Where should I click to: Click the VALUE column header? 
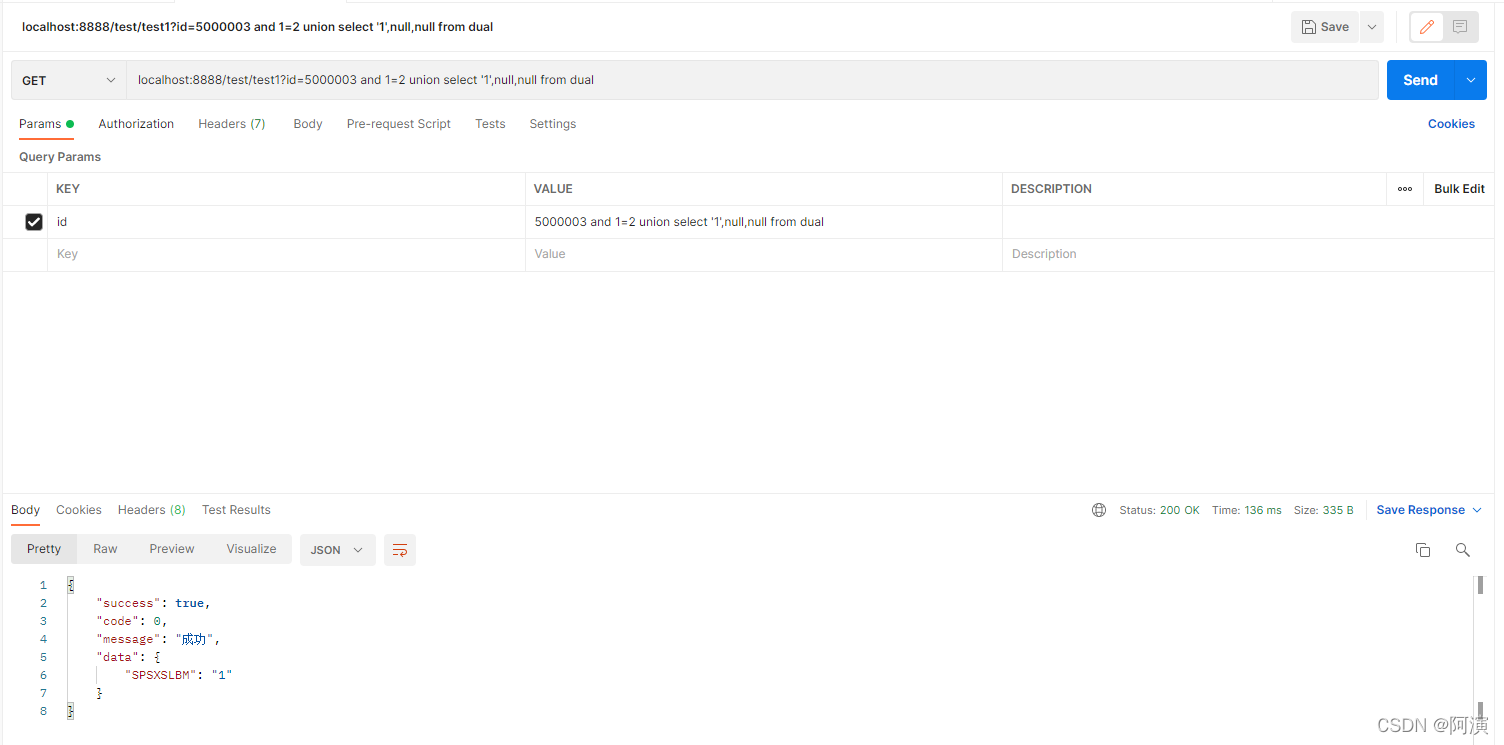(x=553, y=189)
